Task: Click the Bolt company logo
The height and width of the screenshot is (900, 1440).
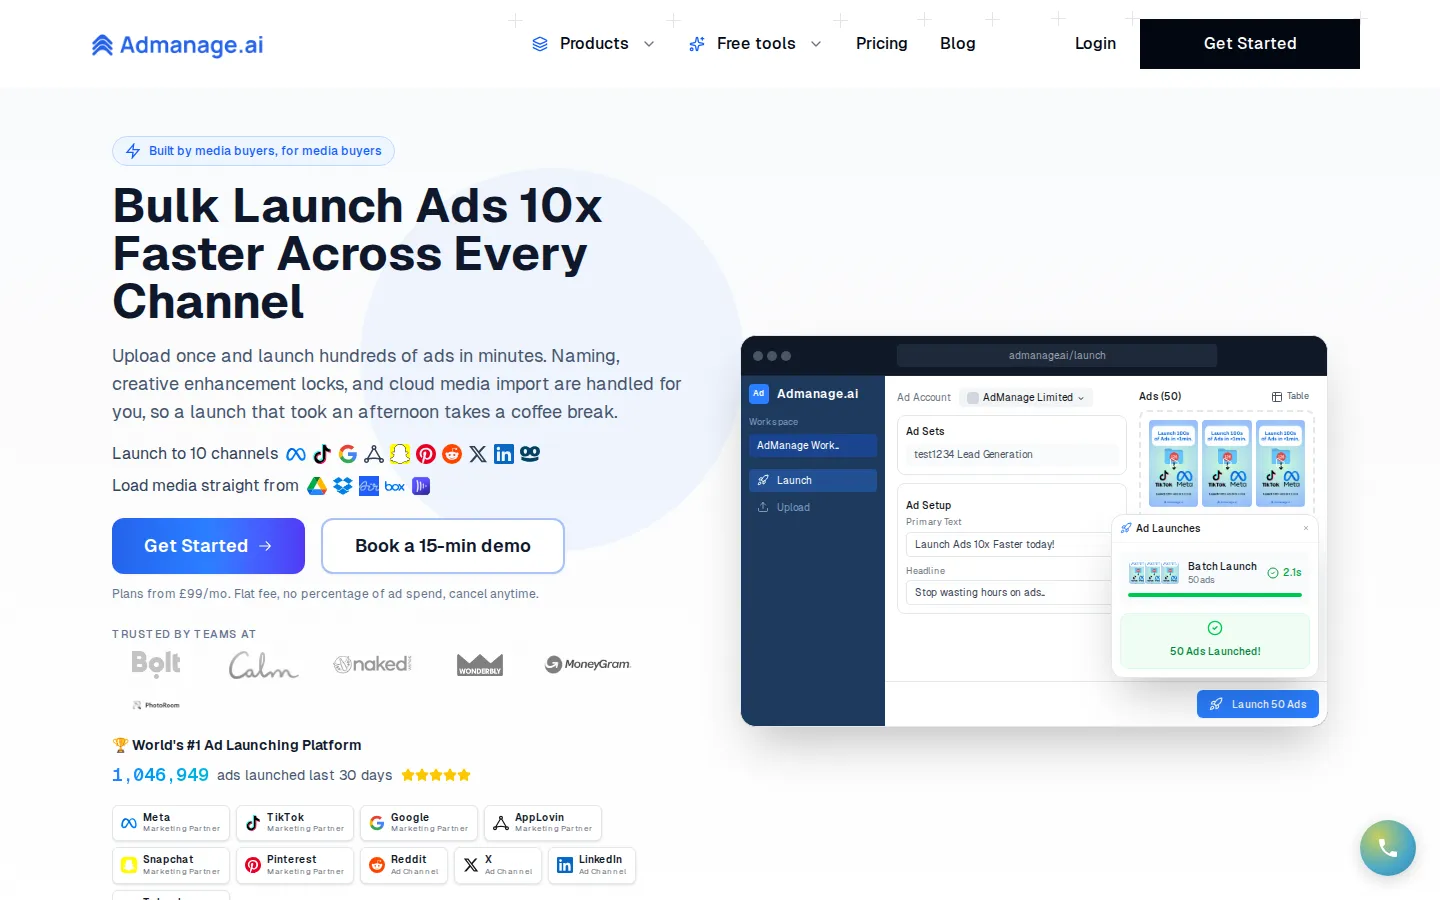Action: [156, 664]
